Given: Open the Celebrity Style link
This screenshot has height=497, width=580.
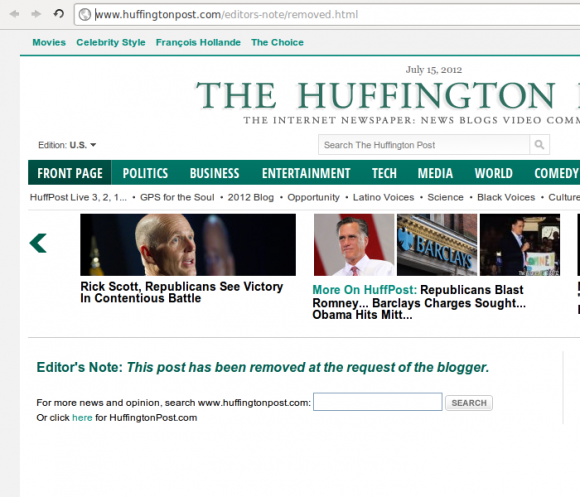Looking at the screenshot, I should tap(111, 43).
